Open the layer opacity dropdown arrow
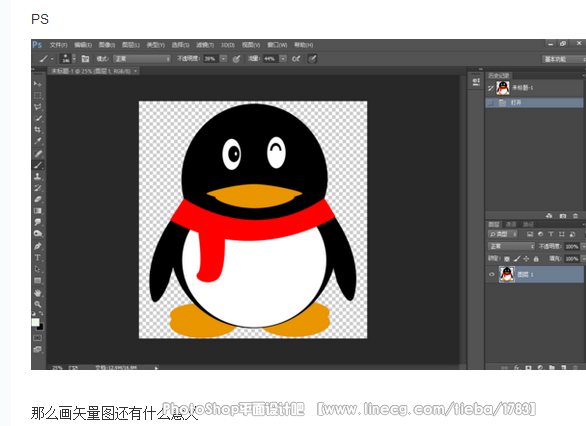 (583, 247)
